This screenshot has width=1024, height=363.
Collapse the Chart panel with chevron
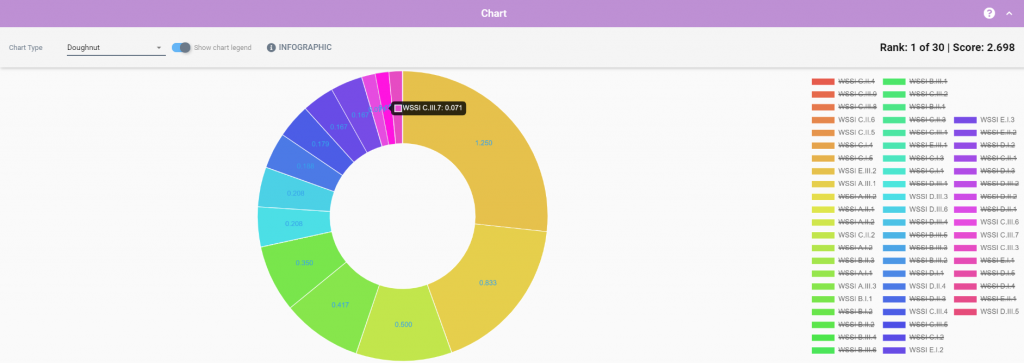pyautogui.click(x=1009, y=13)
